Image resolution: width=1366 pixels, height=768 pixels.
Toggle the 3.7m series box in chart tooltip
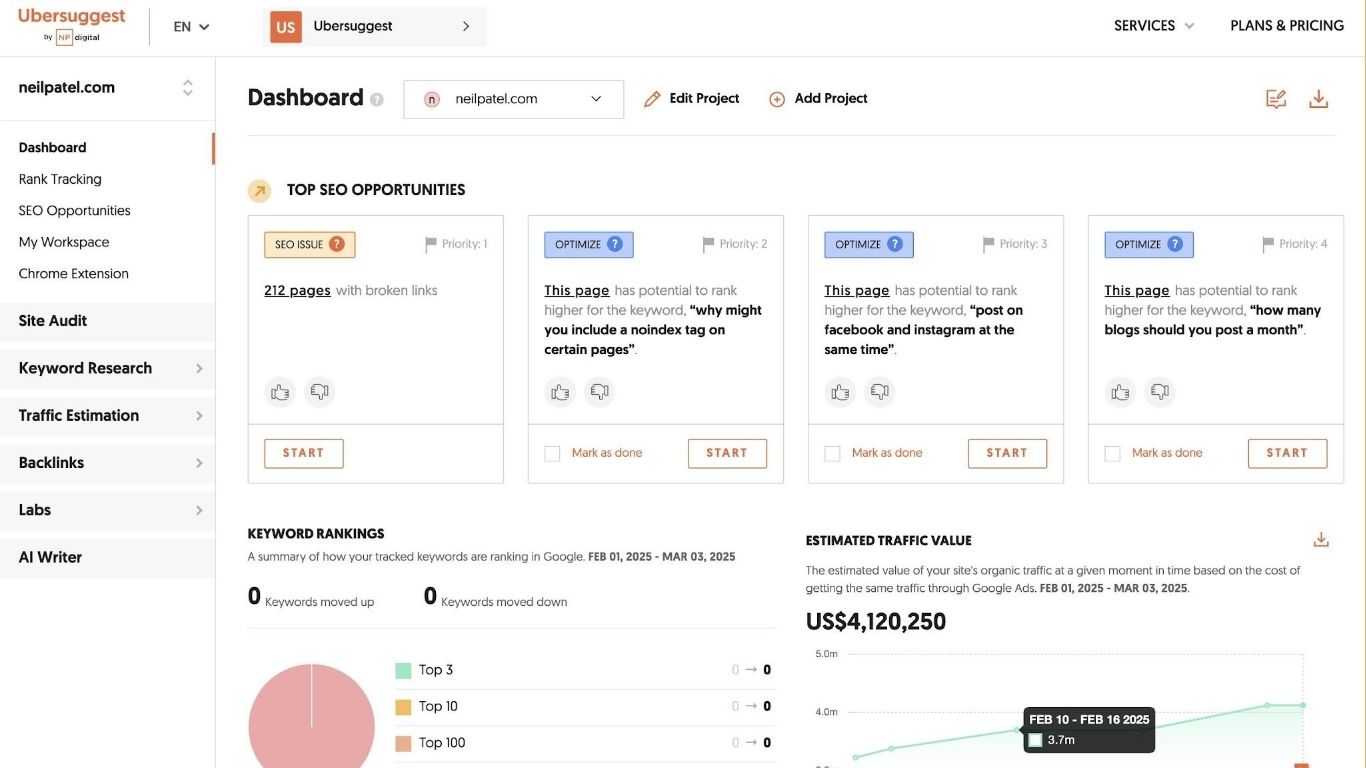[x=1035, y=740]
